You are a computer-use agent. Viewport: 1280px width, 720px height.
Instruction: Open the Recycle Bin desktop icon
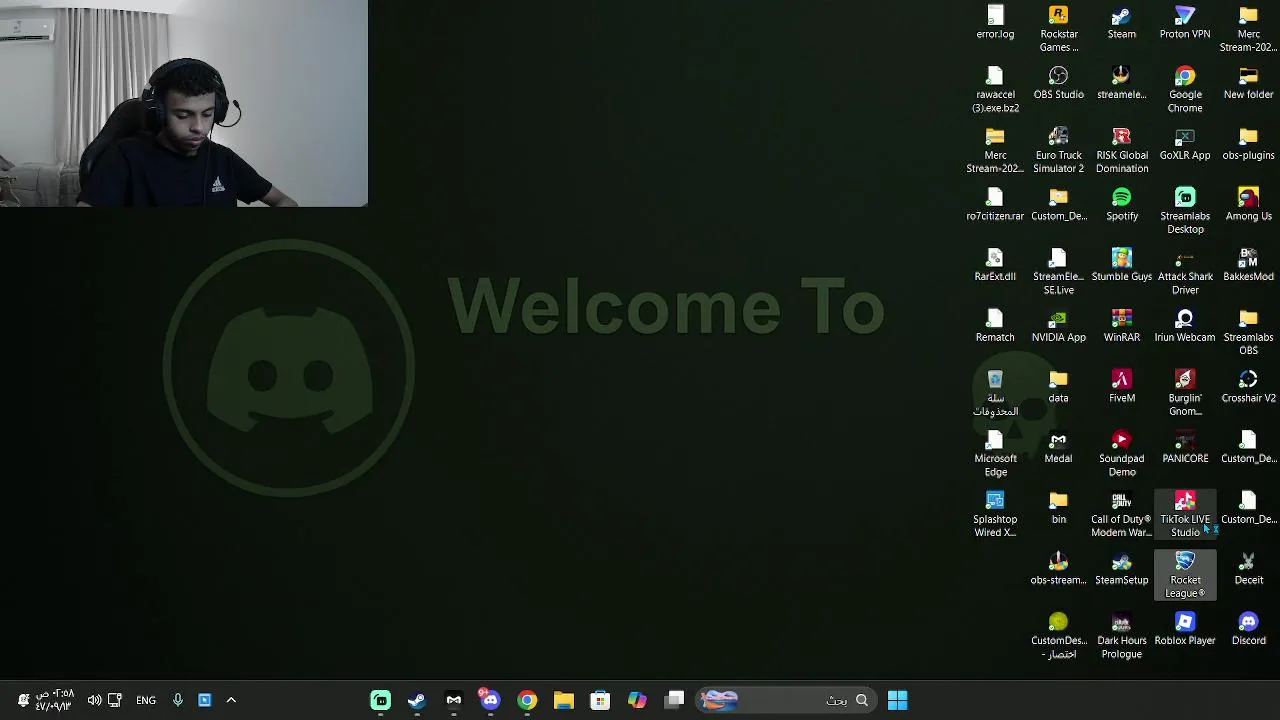pyautogui.click(x=995, y=393)
